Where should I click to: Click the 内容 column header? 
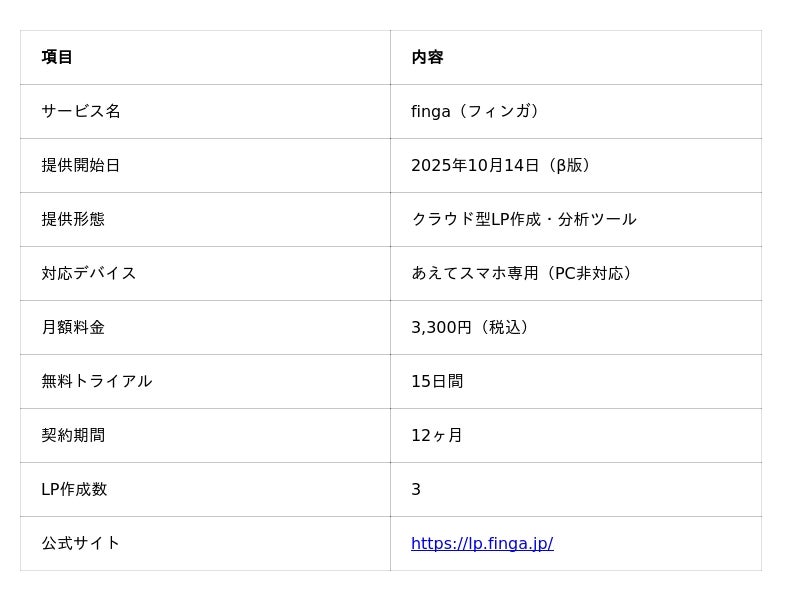click(427, 57)
